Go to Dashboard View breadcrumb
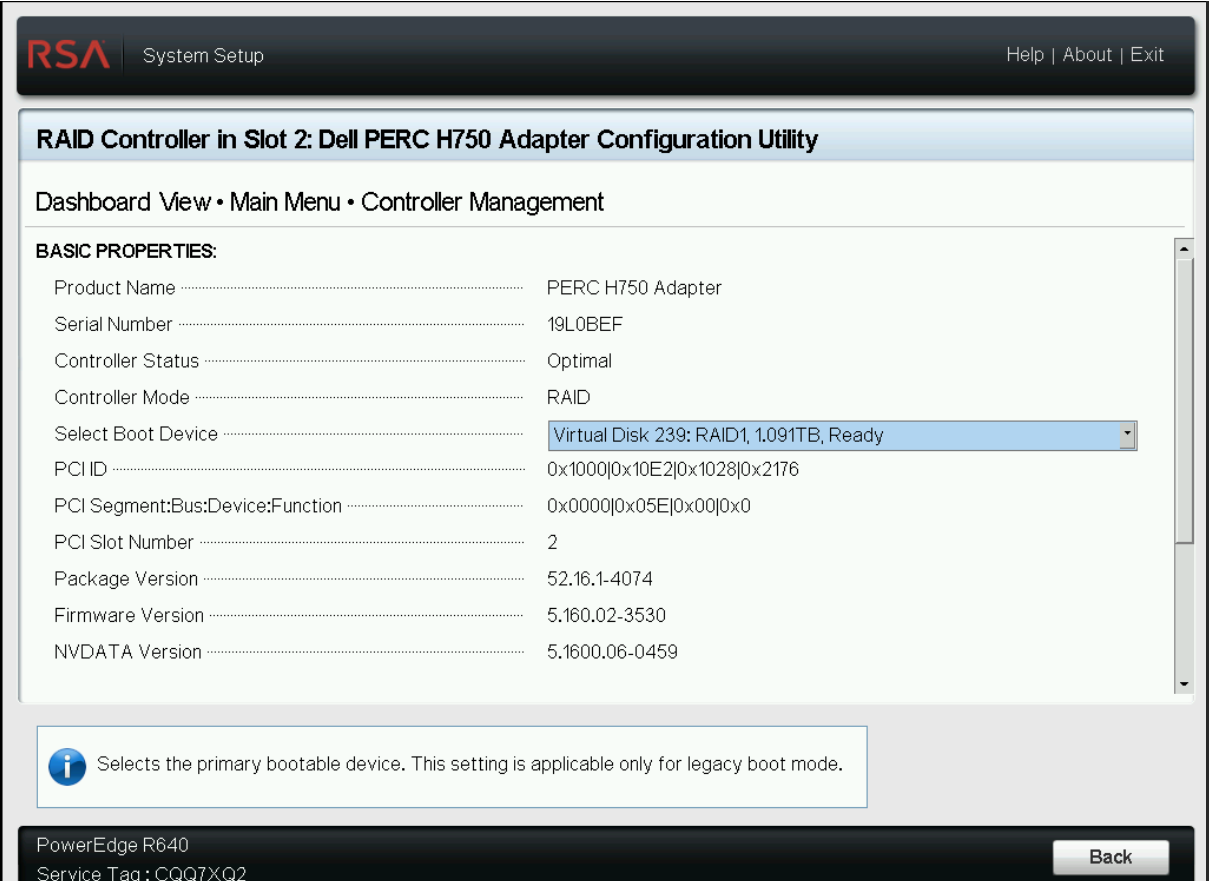 123,202
